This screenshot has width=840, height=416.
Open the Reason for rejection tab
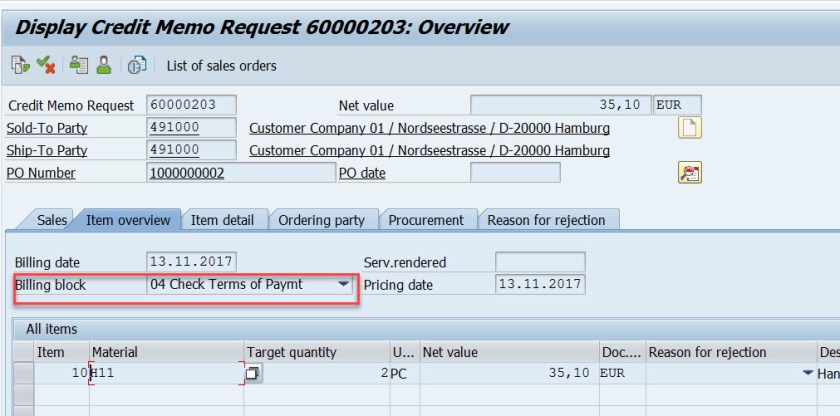[546, 220]
